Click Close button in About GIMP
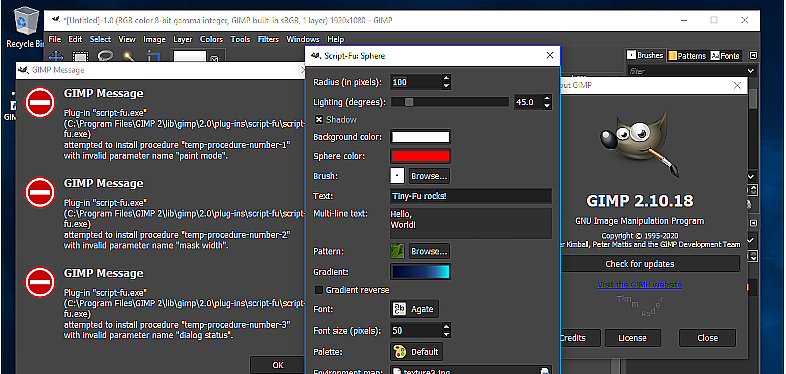 (x=707, y=338)
